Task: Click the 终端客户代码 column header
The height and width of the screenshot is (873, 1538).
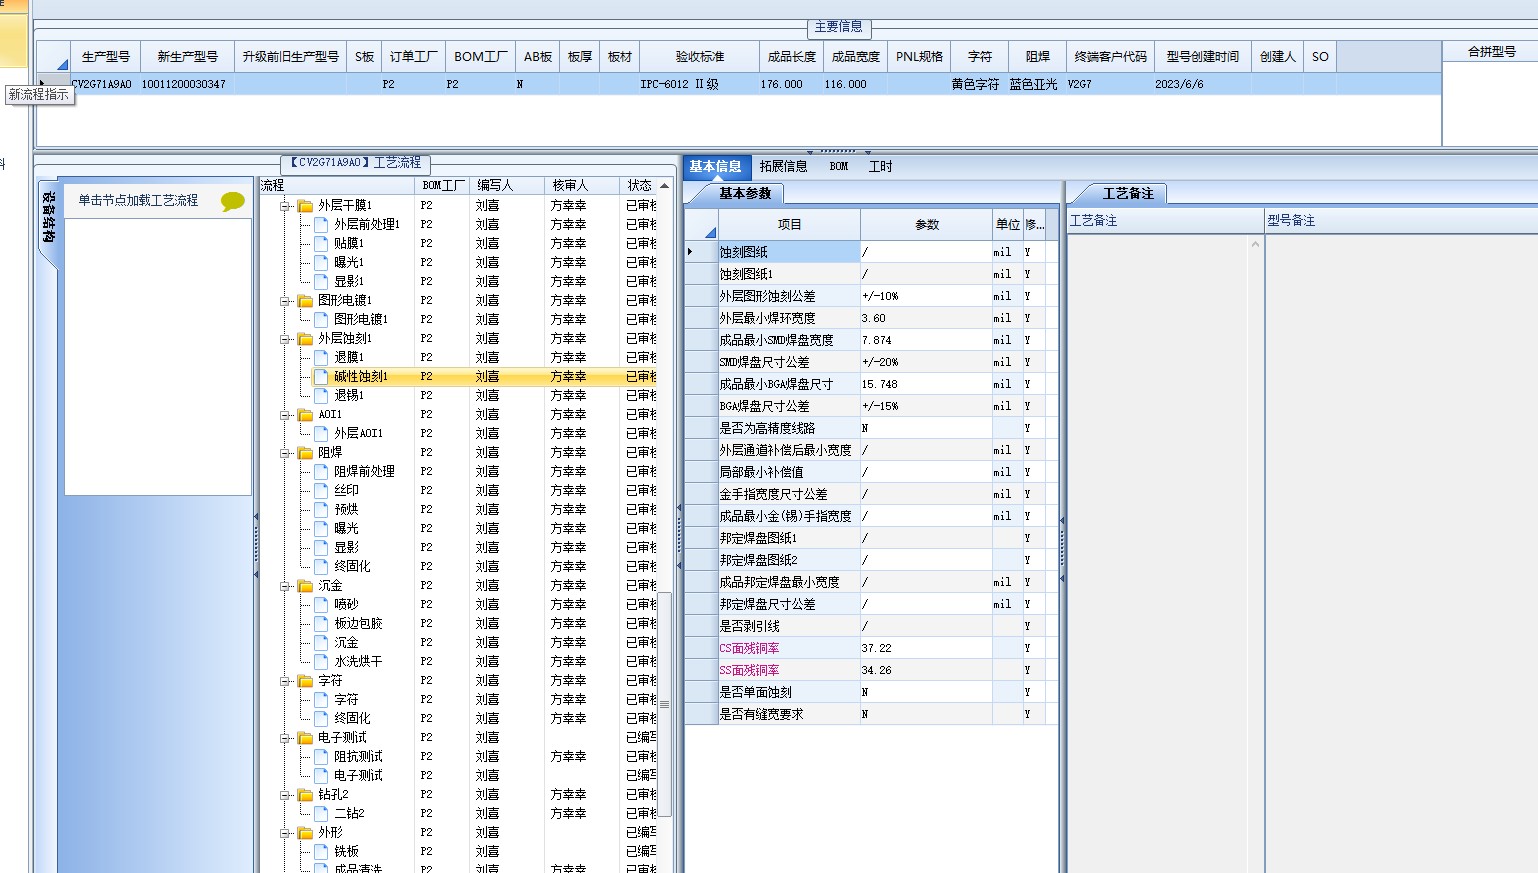Action: click(x=1110, y=57)
